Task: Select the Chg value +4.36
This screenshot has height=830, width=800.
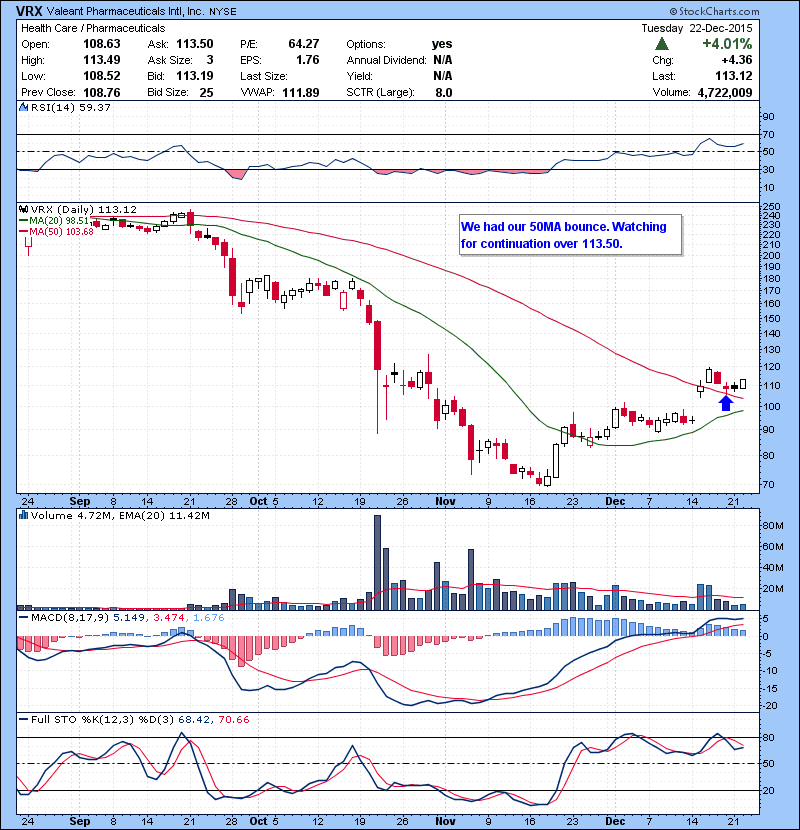Action: click(736, 60)
